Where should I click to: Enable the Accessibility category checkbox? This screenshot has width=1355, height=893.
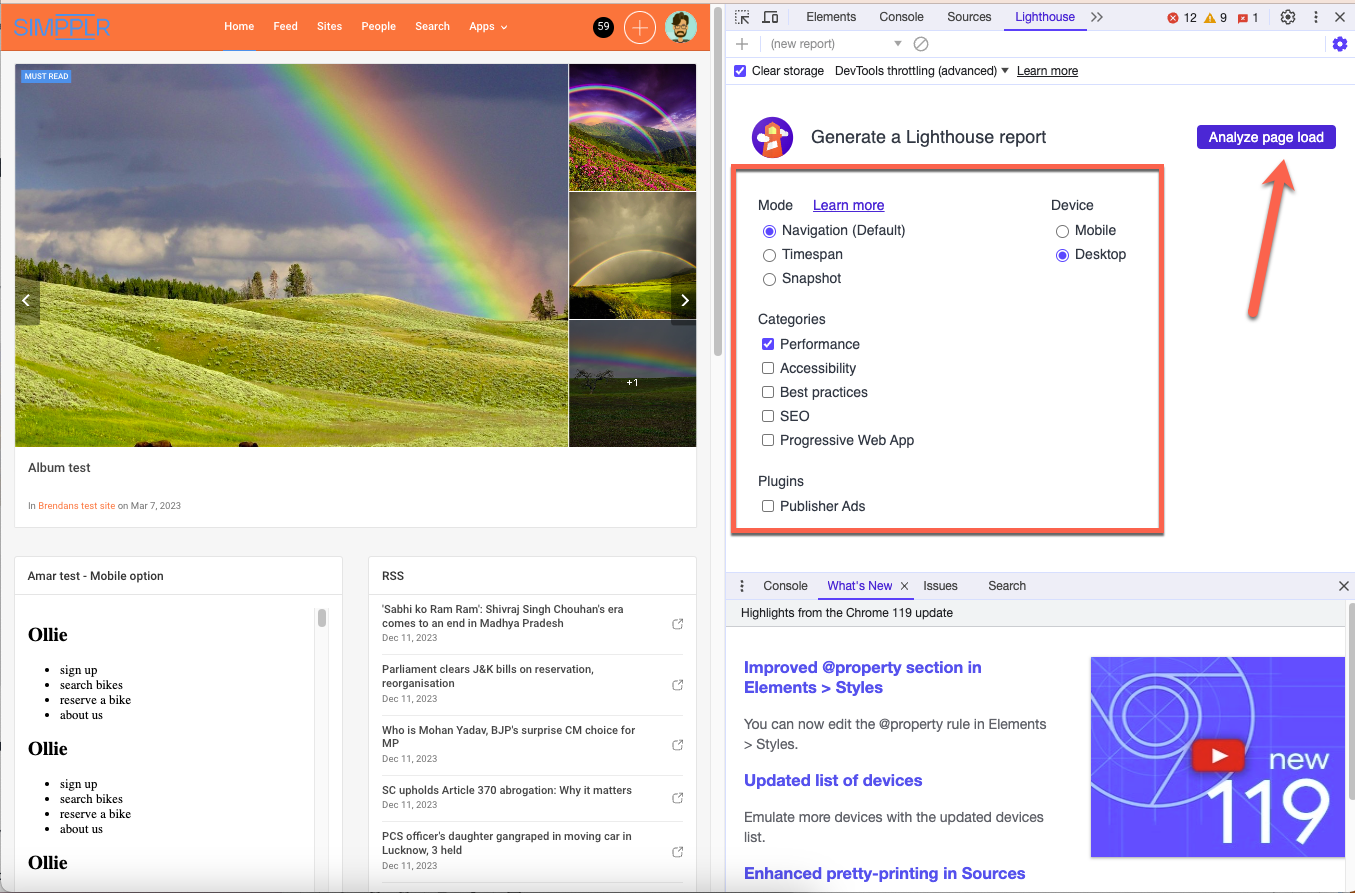(768, 368)
